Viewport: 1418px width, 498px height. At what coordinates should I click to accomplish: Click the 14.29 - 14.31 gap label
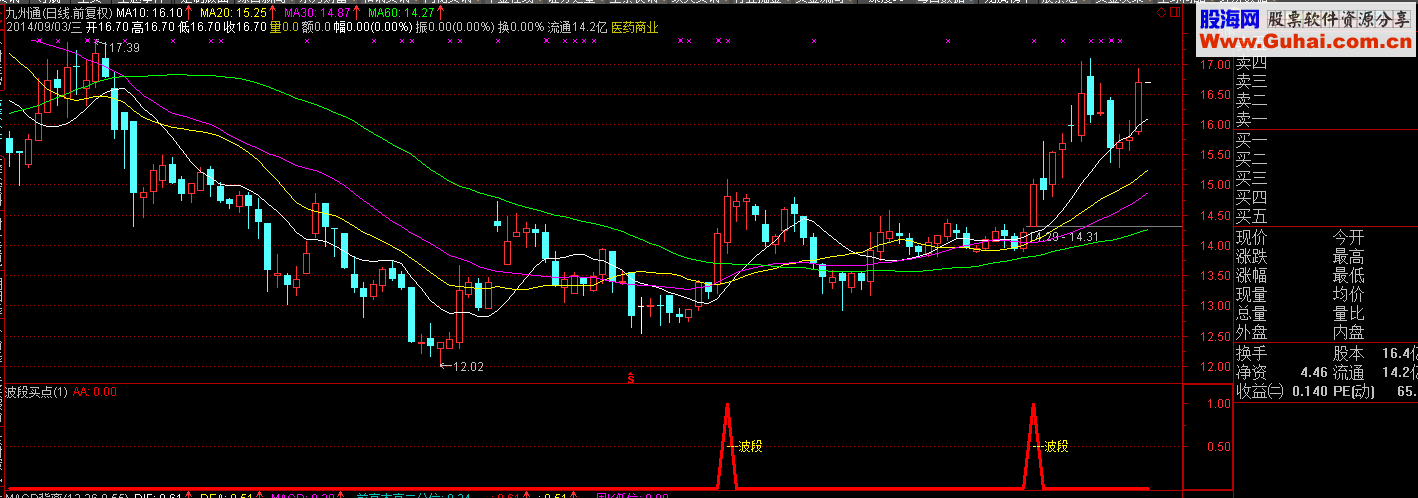(1064, 237)
